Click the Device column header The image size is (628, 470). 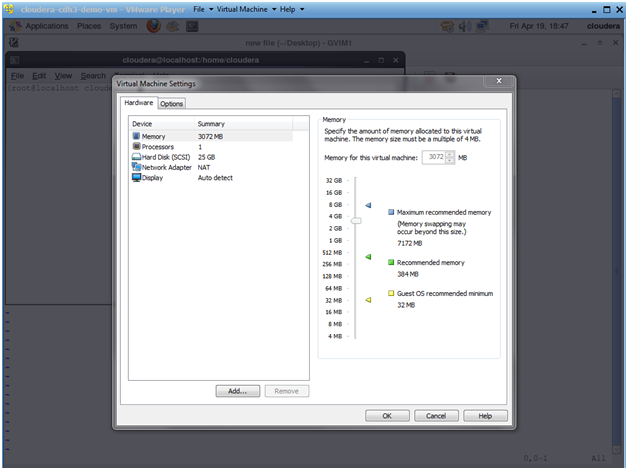(x=162, y=124)
